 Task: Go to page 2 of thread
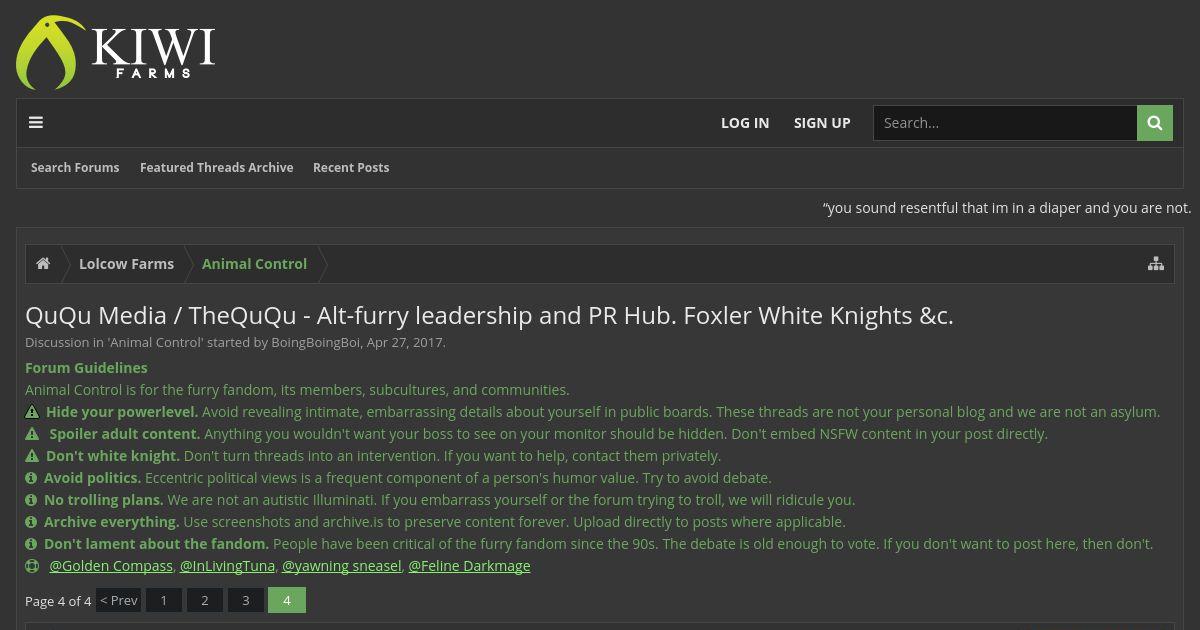(205, 600)
